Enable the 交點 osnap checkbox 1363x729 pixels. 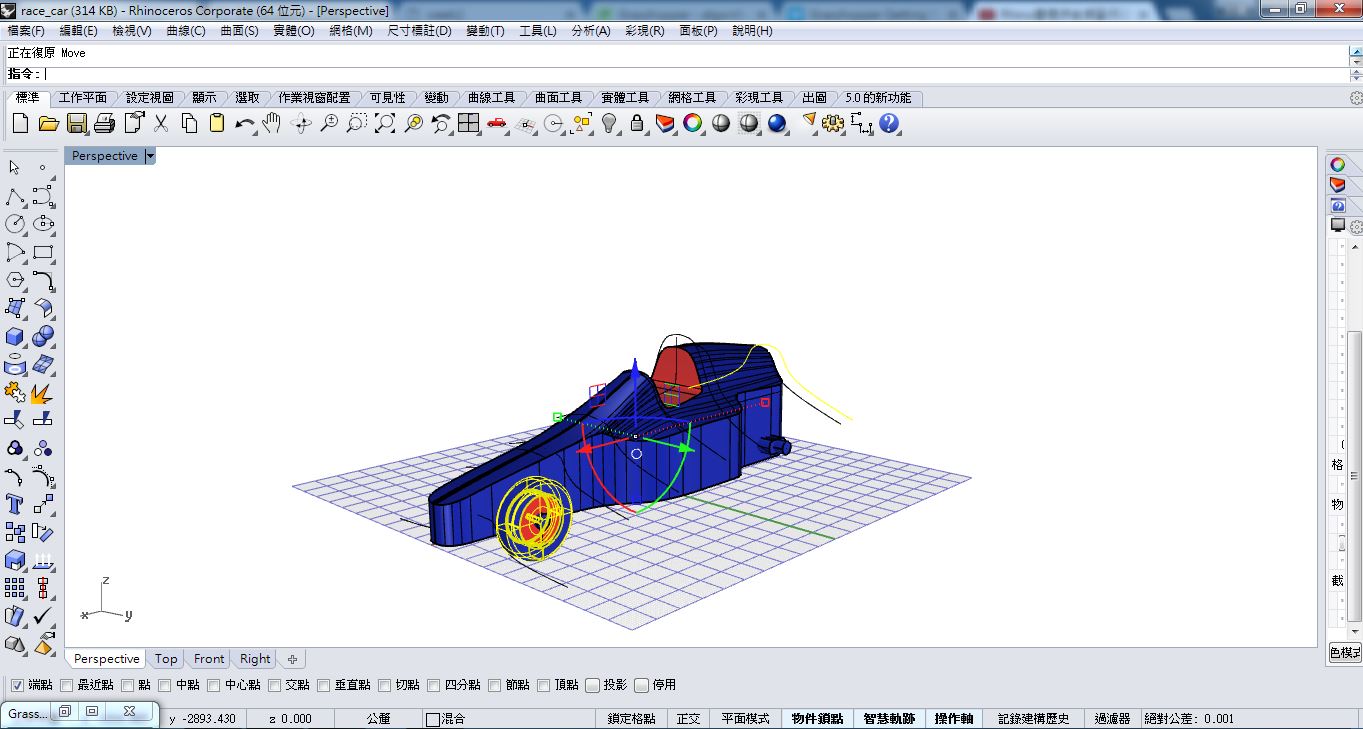tap(275, 685)
